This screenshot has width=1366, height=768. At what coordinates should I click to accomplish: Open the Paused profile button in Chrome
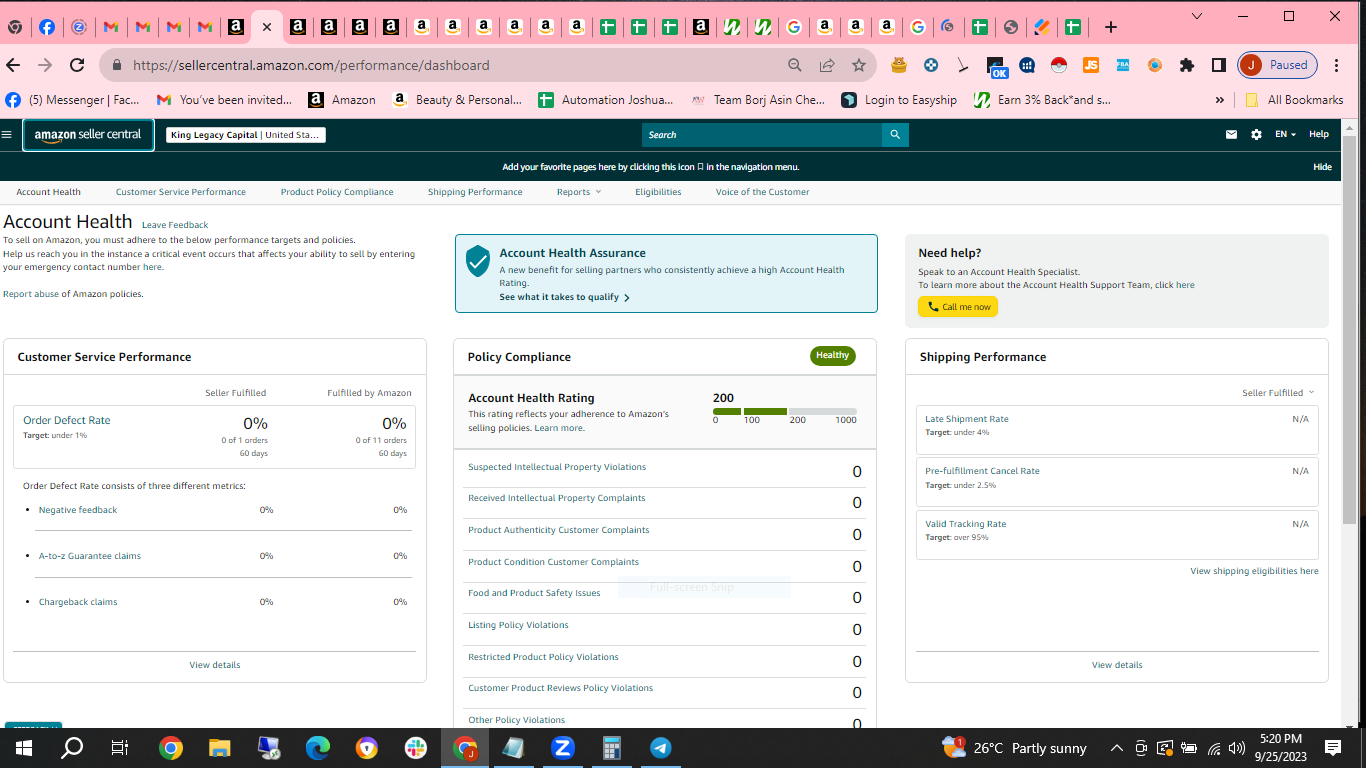[x=1277, y=65]
